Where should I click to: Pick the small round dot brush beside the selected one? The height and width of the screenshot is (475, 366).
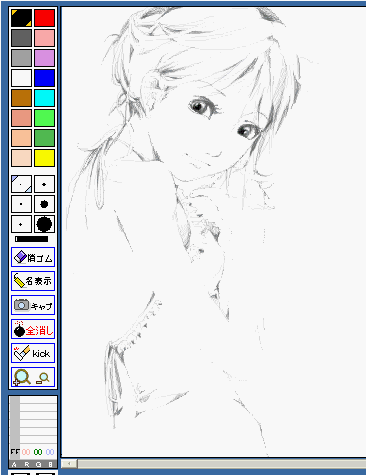[44, 184]
